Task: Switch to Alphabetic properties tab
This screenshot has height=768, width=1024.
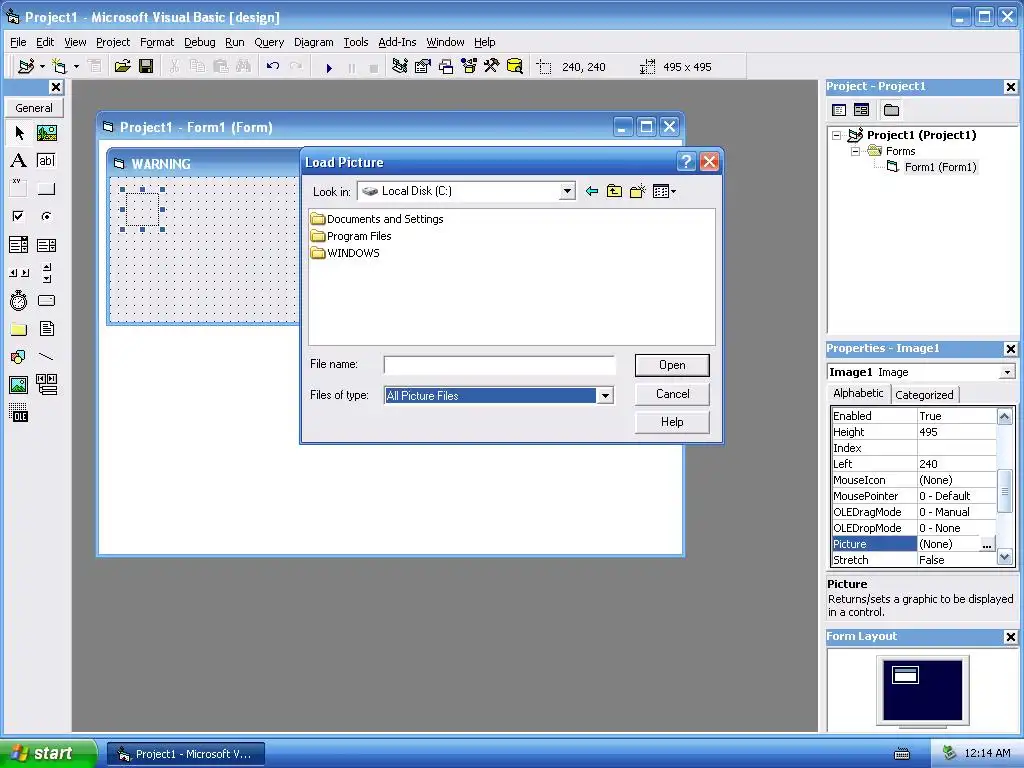Action: pos(858,393)
